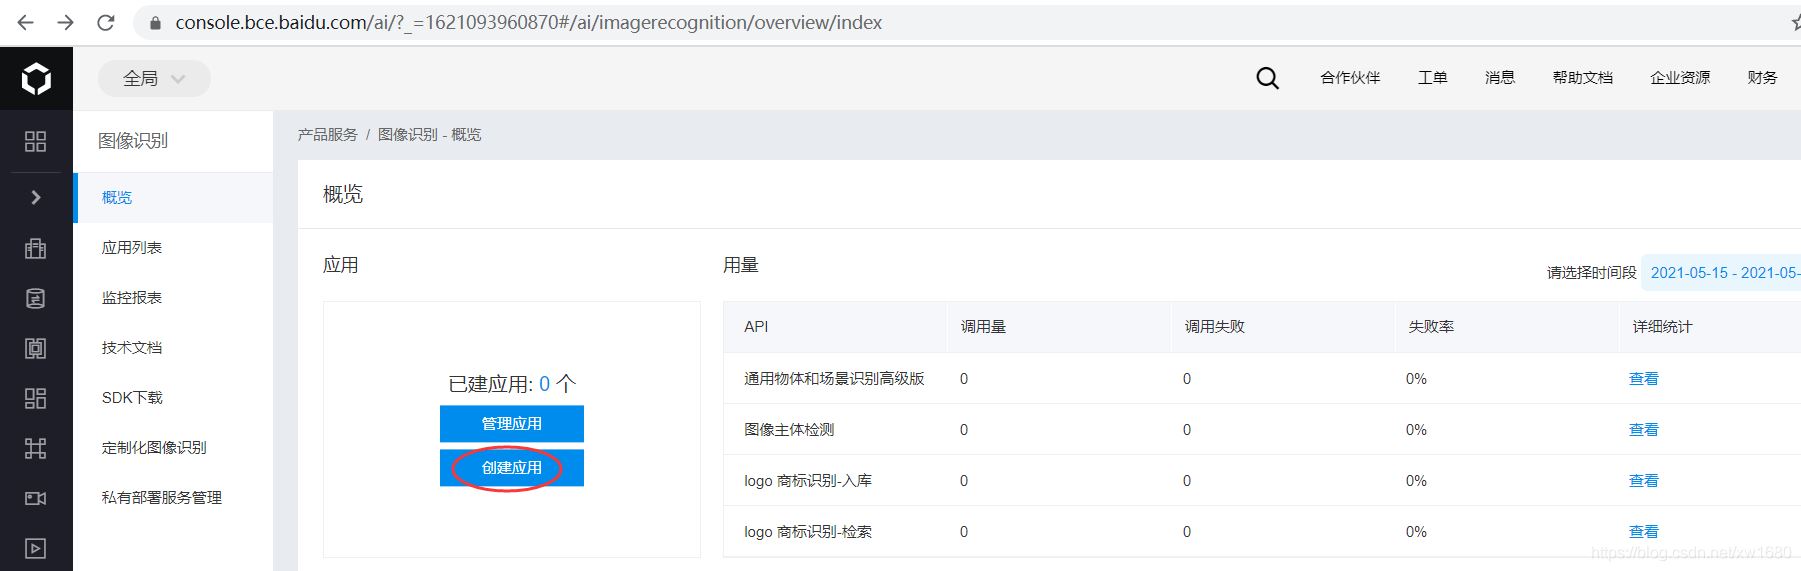This screenshot has height=571, width=1801.
Task: Click the 创建应用 button
Action: [x=511, y=468]
